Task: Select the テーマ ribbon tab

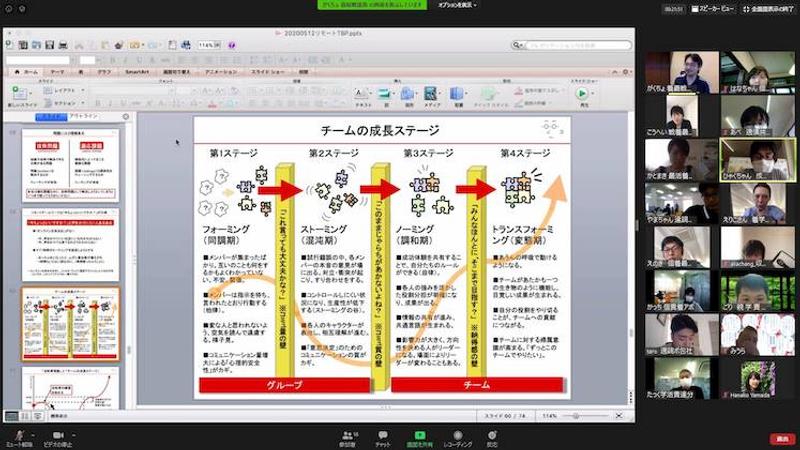Action: pos(58,72)
